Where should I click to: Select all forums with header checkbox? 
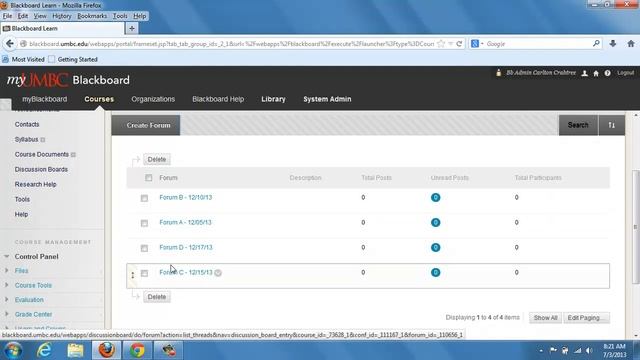click(149, 178)
